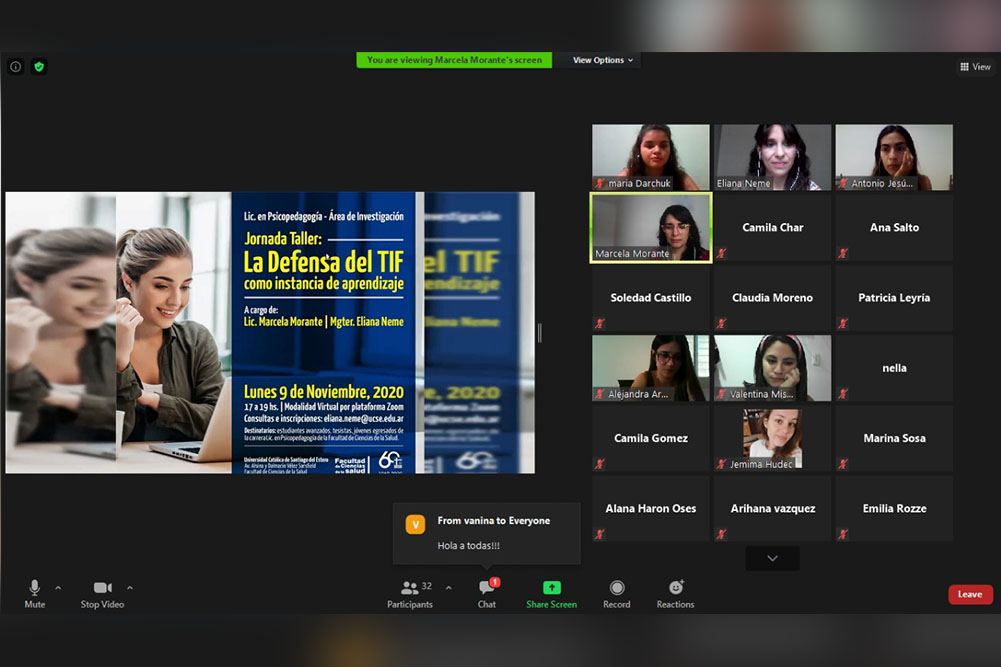Open the chat message from vanina
The height and width of the screenshot is (667, 1001).
coord(486,534)
